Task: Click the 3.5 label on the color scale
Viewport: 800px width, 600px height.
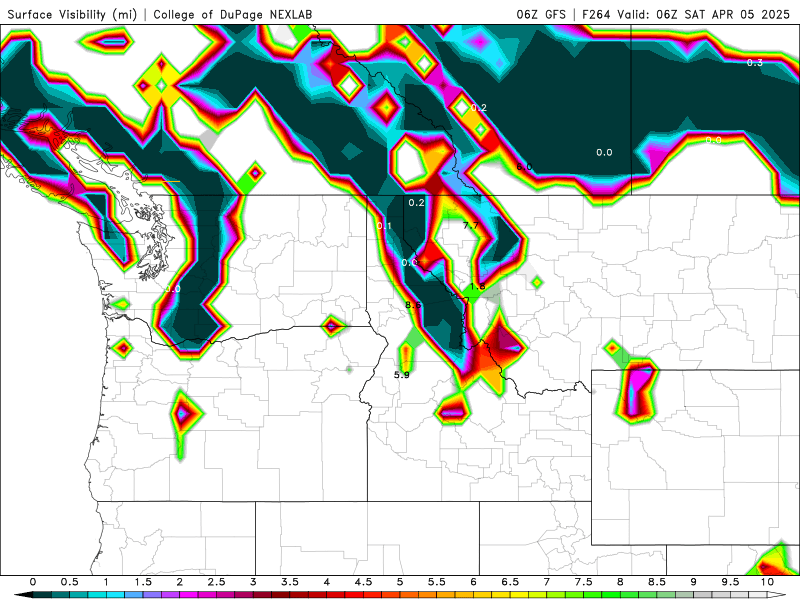Action: [290, 582]
